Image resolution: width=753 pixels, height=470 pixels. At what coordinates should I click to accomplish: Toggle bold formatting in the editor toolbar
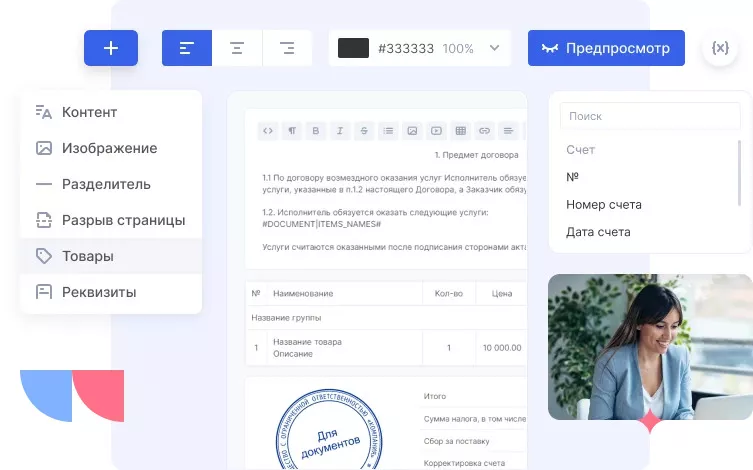315,130
